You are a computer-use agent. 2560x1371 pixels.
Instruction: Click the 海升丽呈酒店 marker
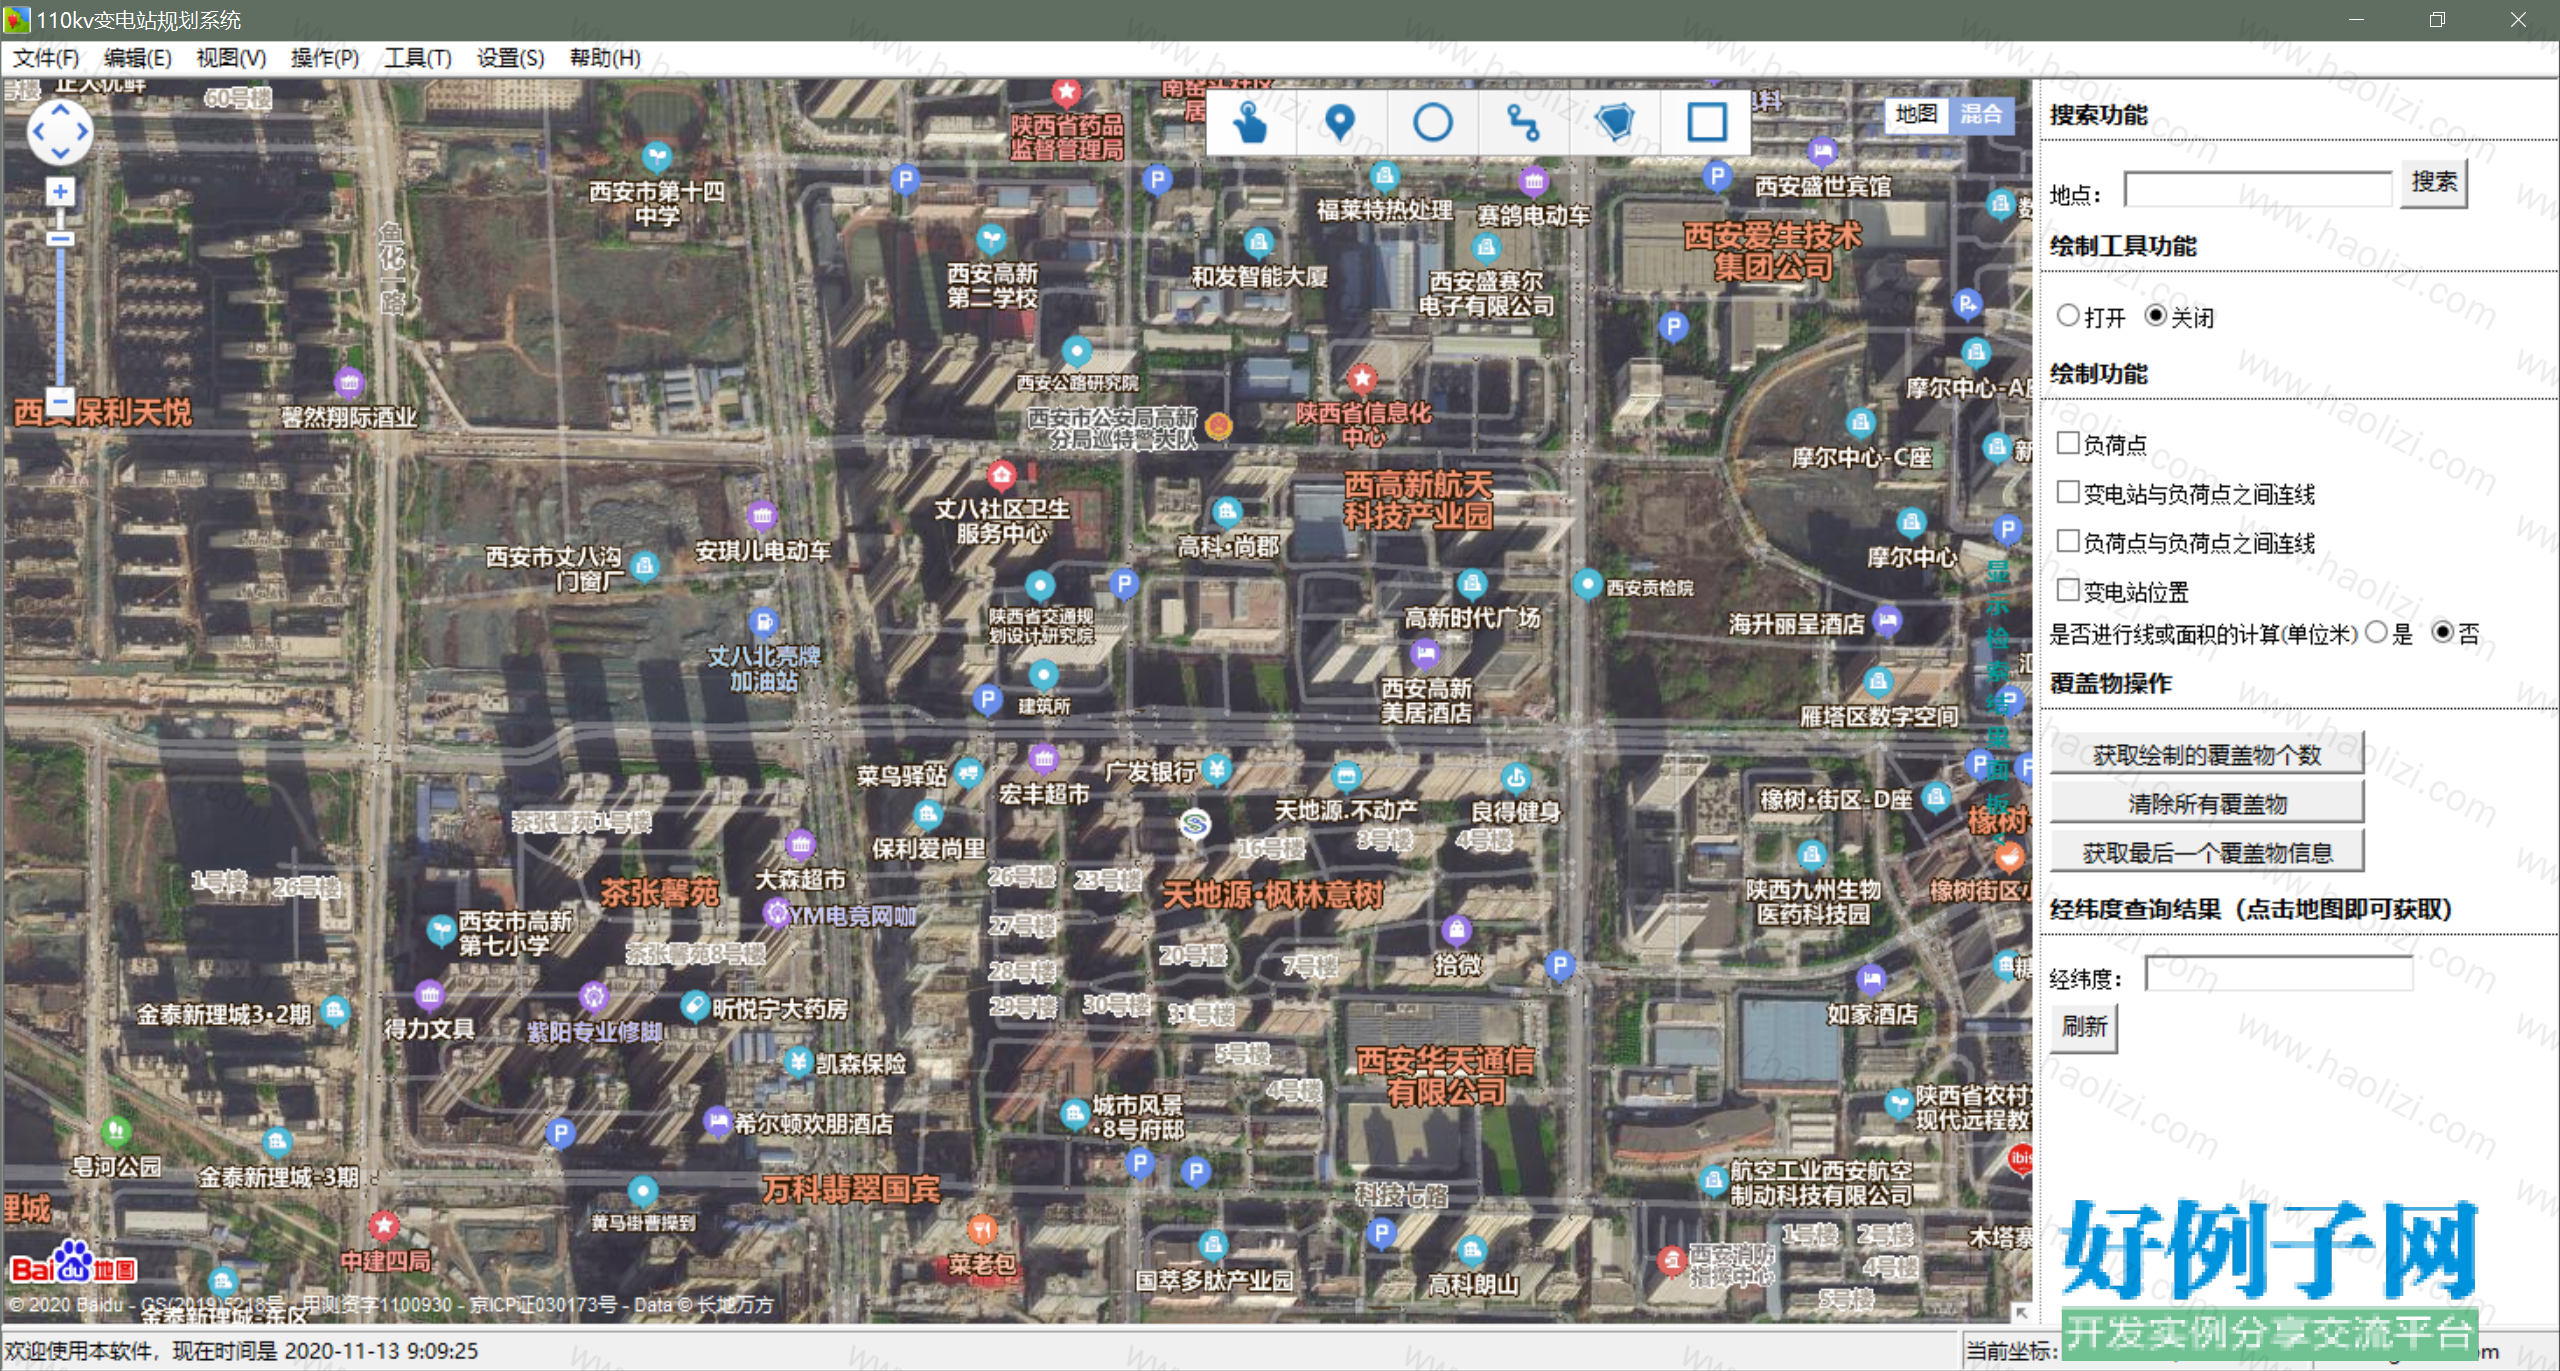click(1887, 621)
